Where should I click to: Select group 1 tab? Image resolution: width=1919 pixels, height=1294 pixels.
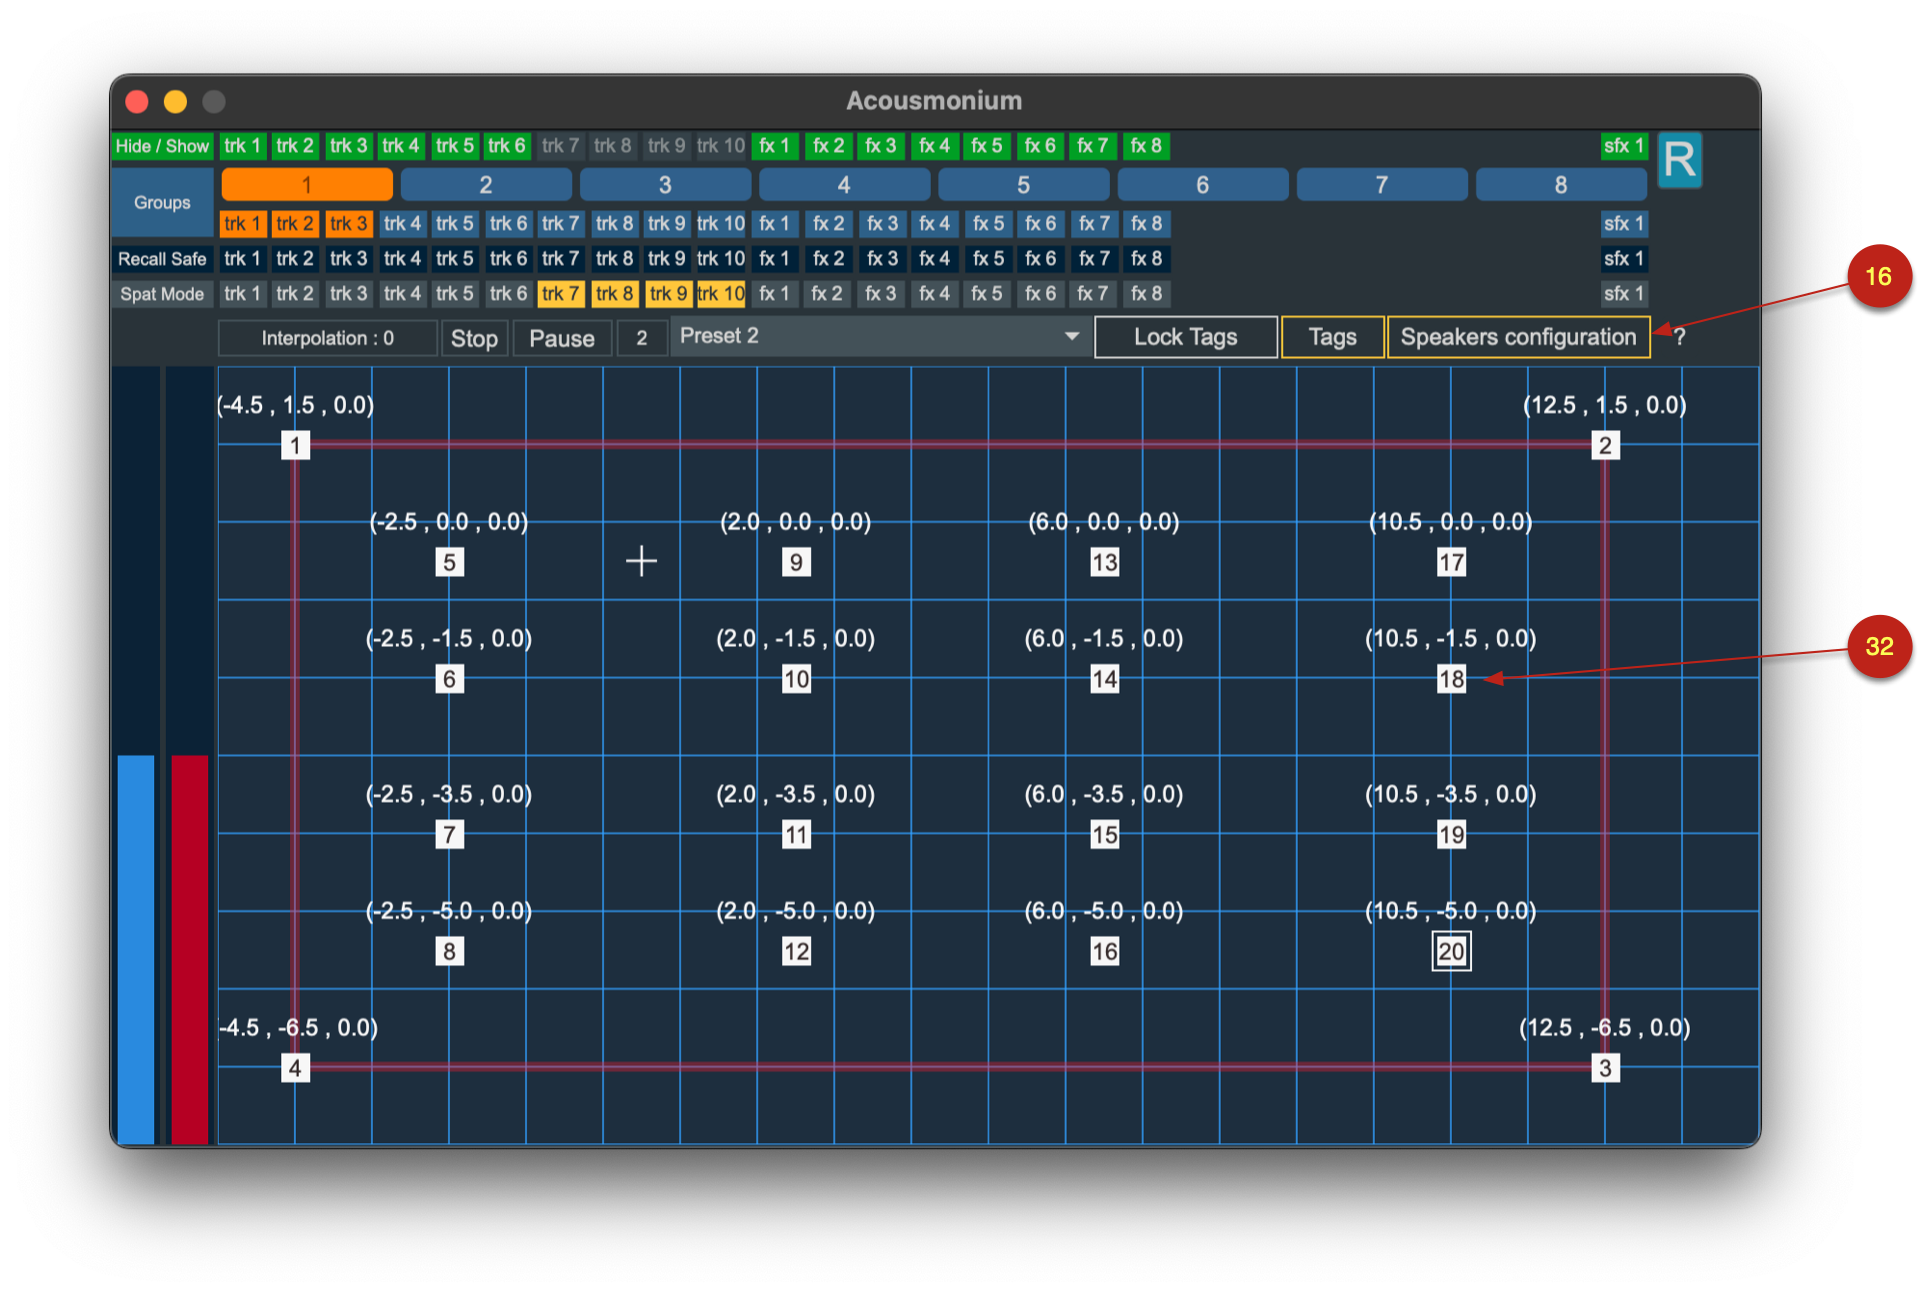[307, 185]
